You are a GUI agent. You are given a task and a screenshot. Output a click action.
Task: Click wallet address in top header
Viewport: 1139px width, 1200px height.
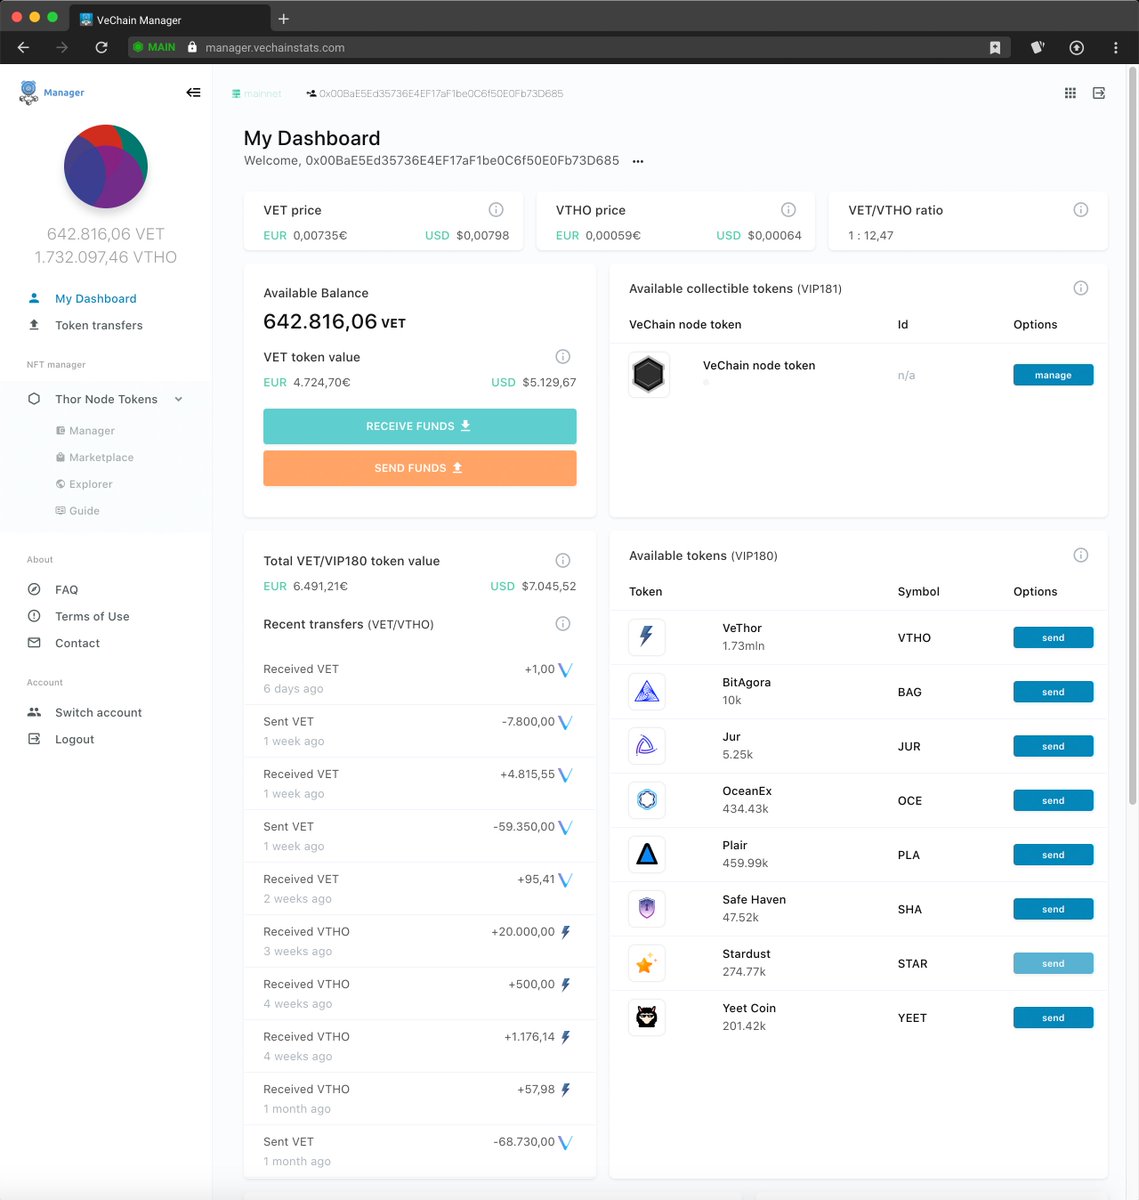coord(441,94)
